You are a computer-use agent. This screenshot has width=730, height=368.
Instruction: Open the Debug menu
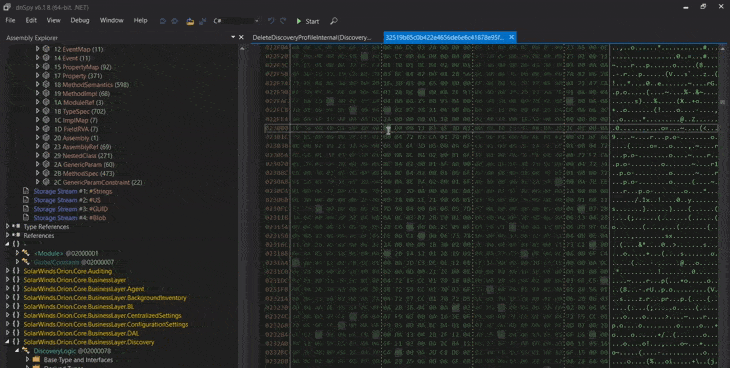tap(80, 20)
